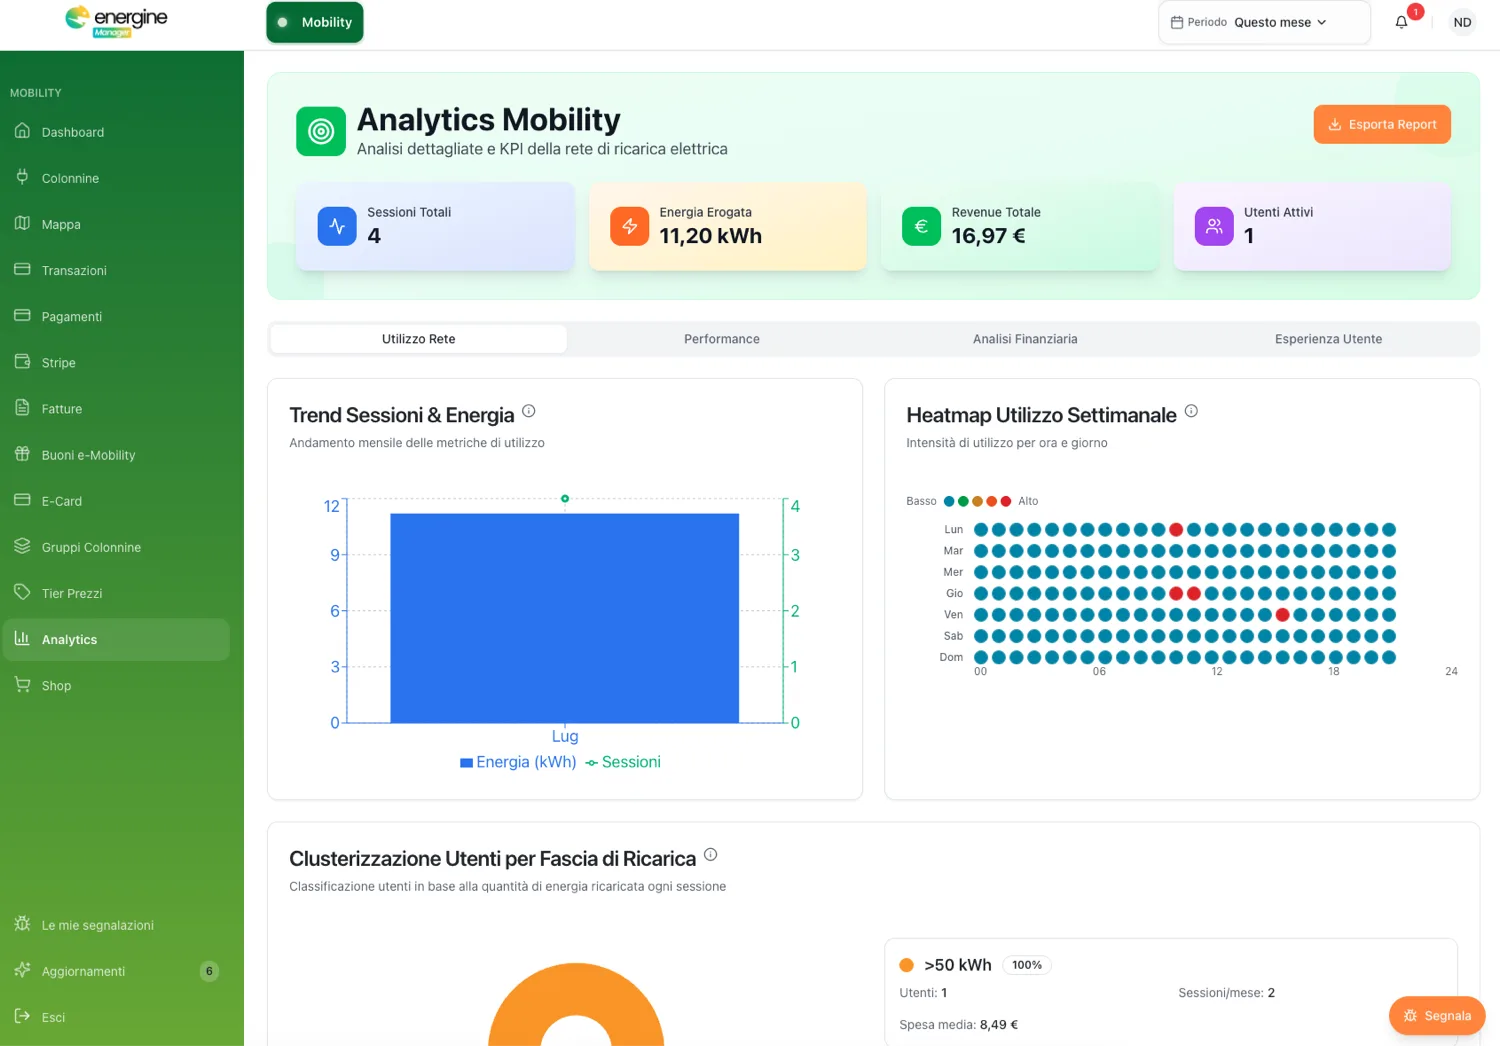Switch to the Performance tab
This screenshot has width=1500, height=1046.
click(x=722, y=339)
